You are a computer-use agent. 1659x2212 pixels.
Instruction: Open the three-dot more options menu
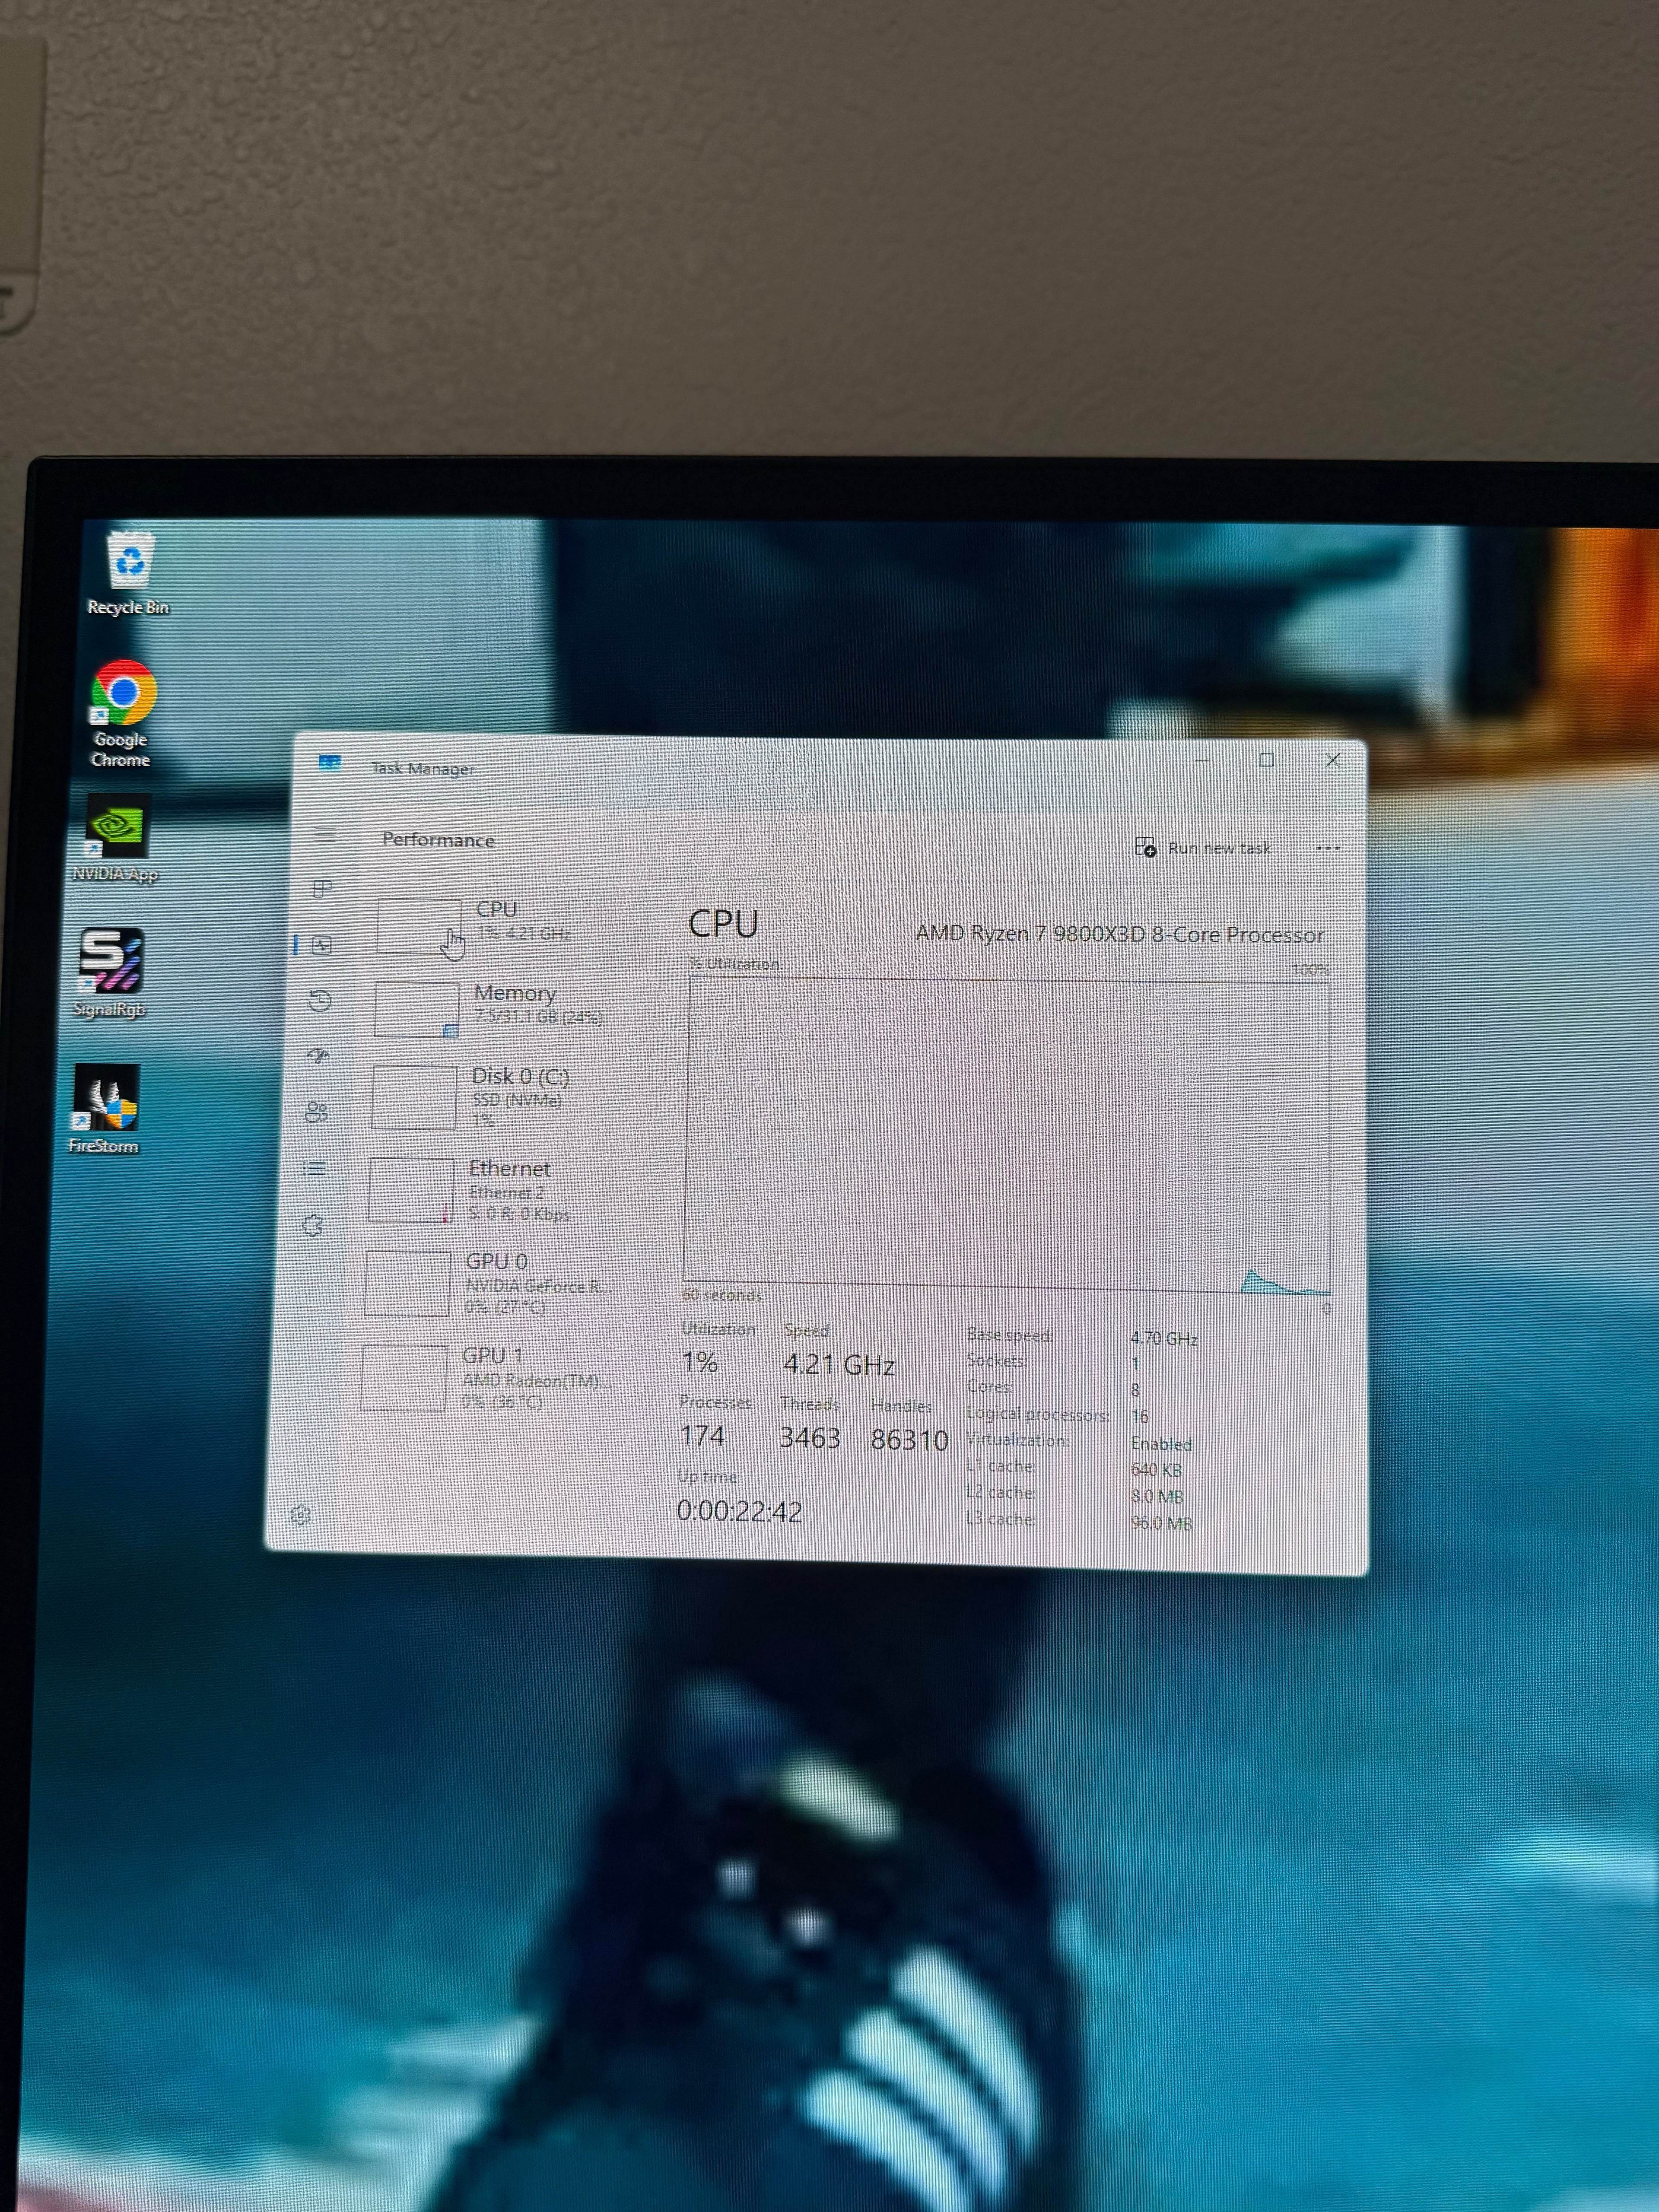point(1328,848)
